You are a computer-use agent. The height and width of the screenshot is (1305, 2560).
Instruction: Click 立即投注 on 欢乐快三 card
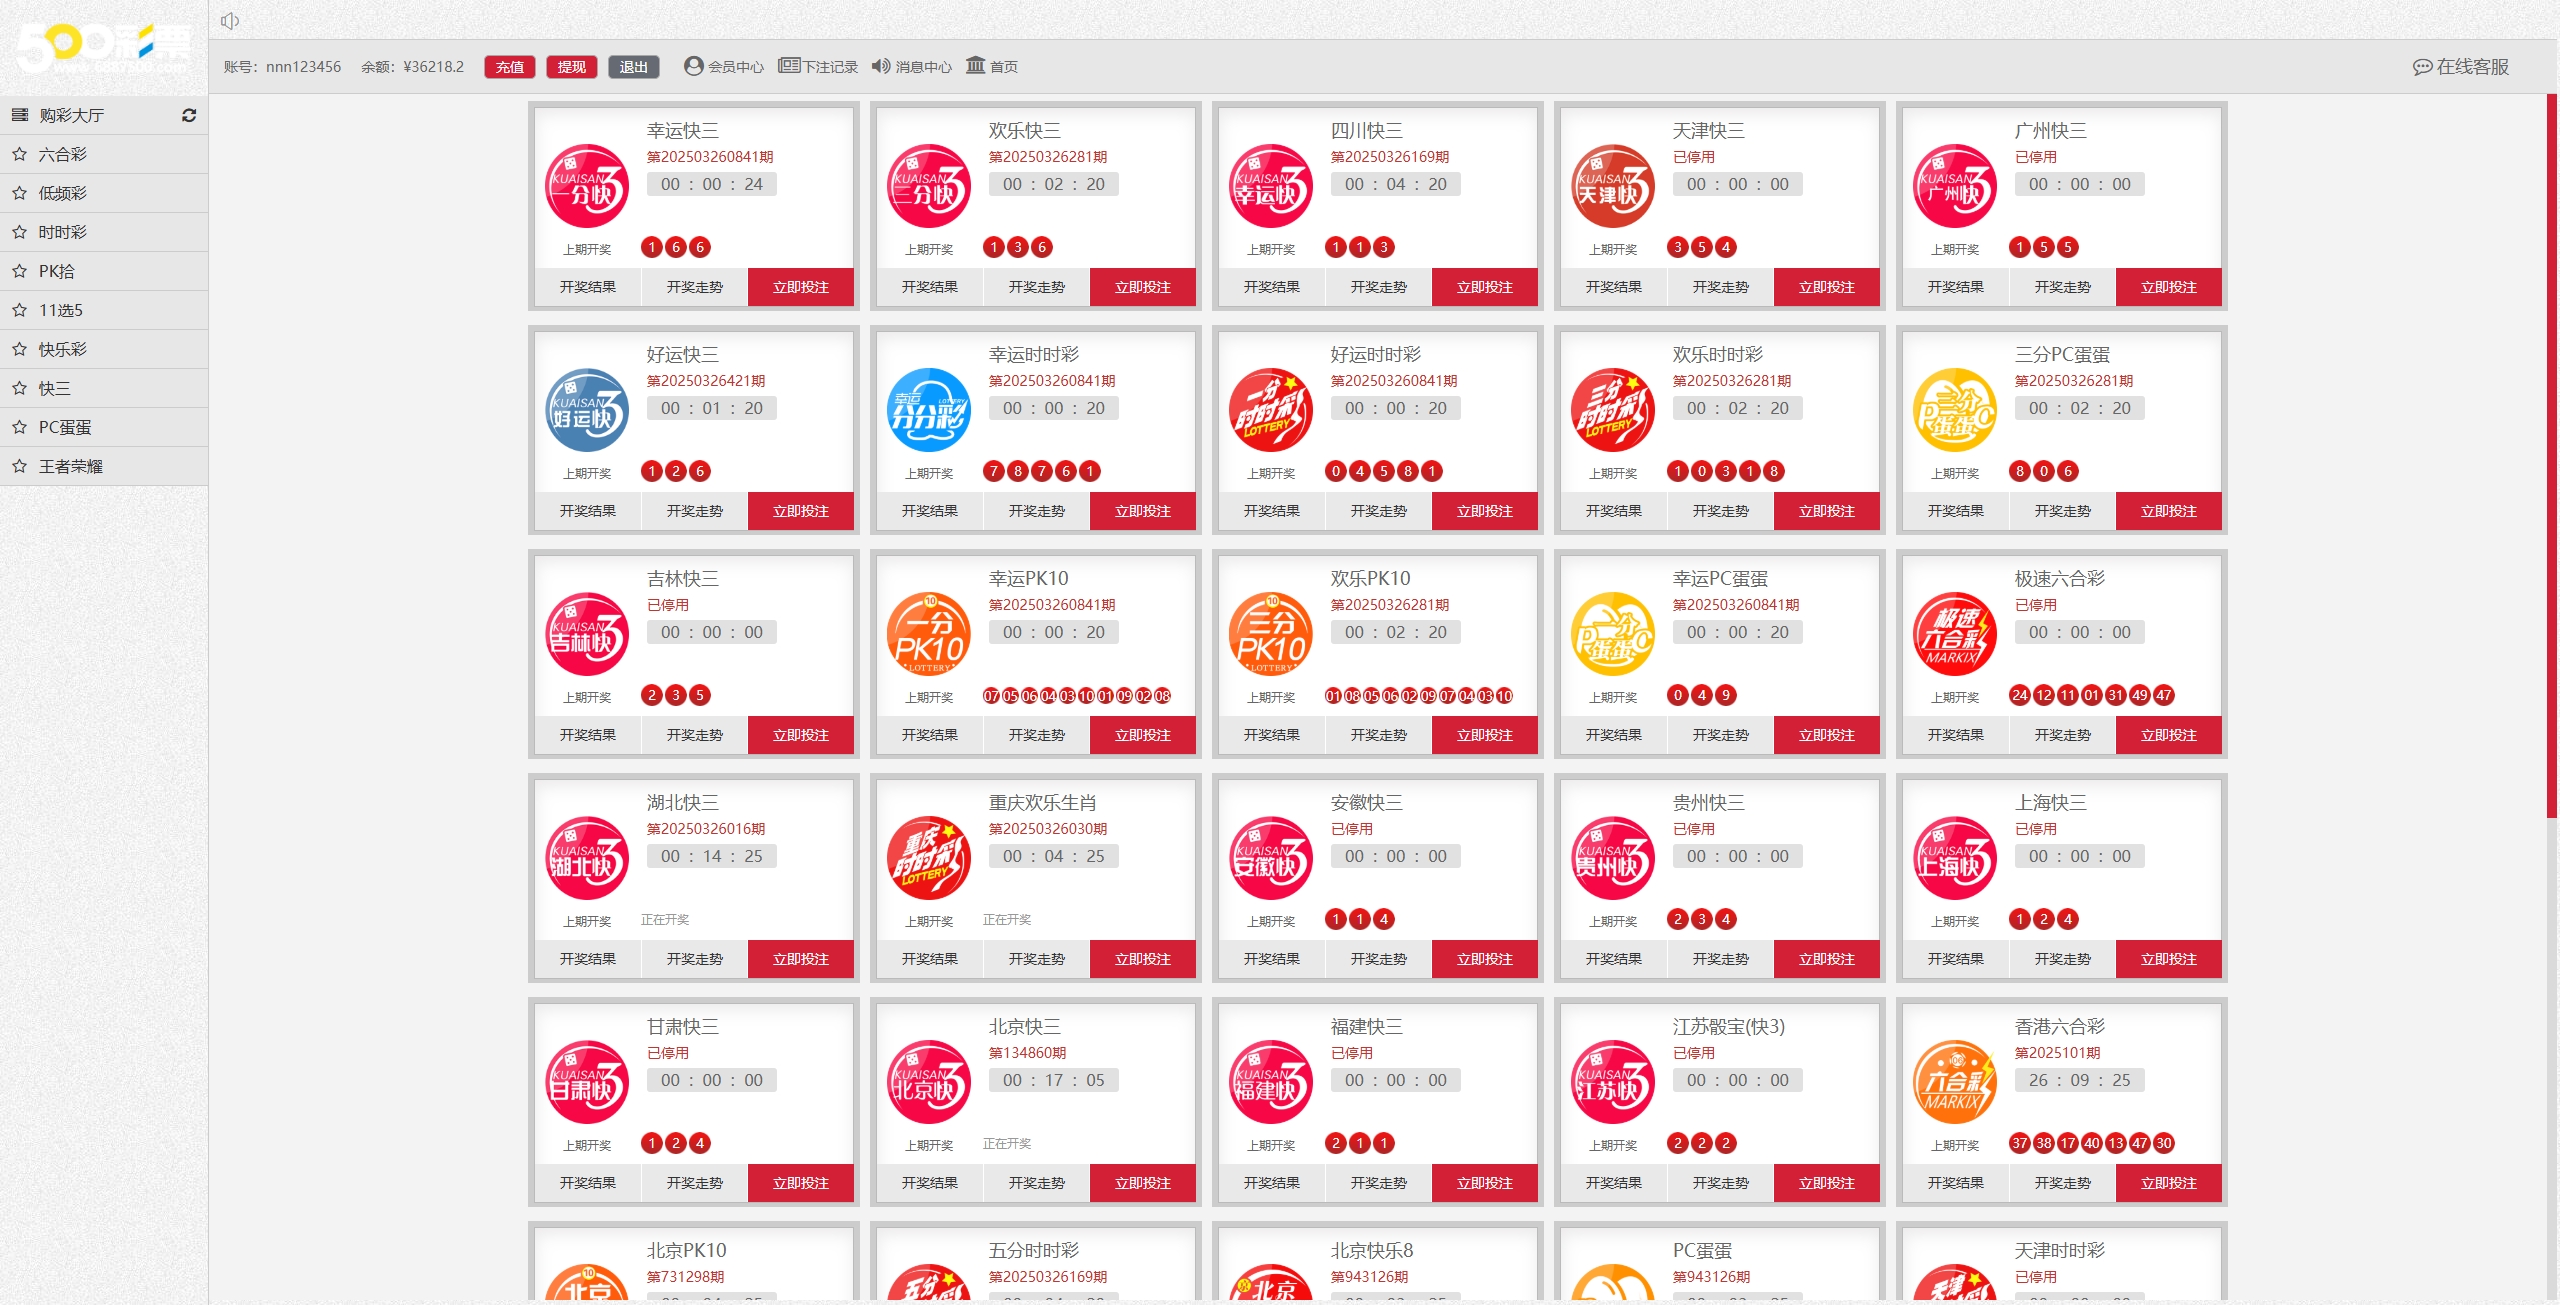1142,287
